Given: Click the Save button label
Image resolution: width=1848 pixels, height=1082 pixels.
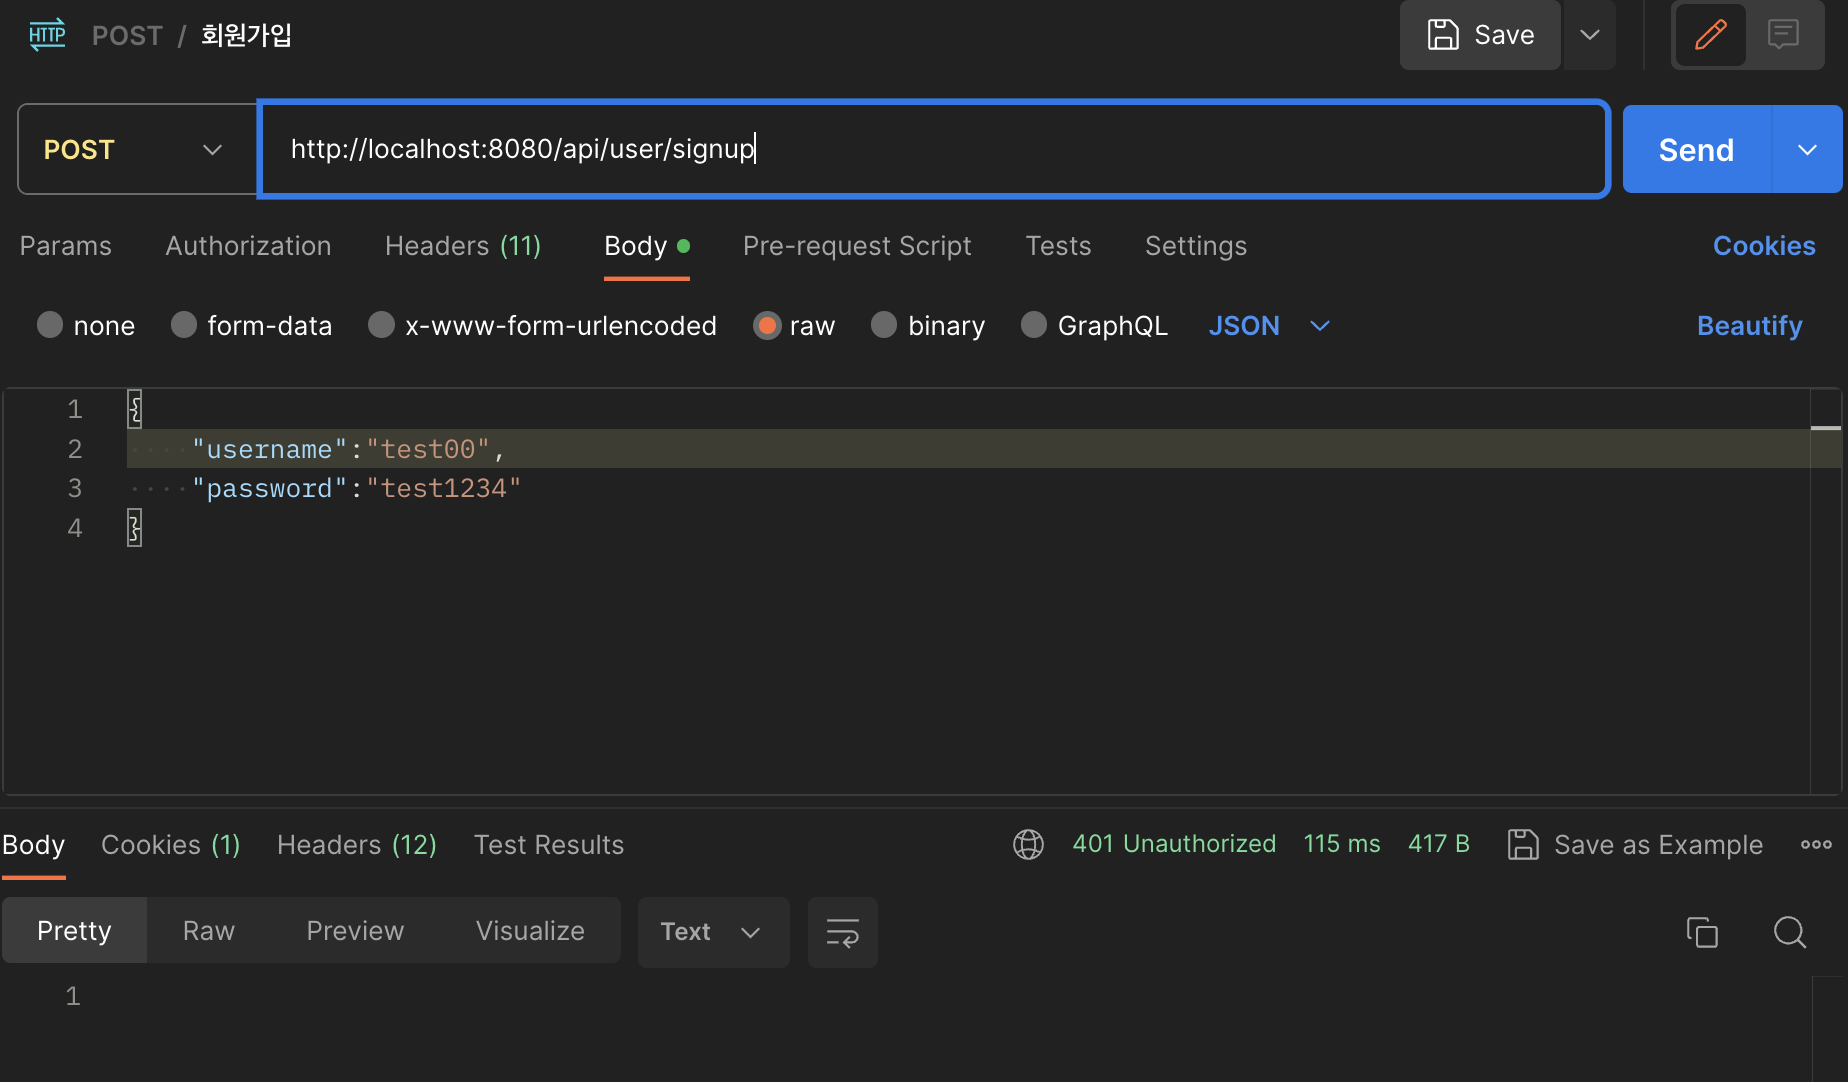Looking at the screenshot, I should pyautogui.click(x=1504, y=35).
